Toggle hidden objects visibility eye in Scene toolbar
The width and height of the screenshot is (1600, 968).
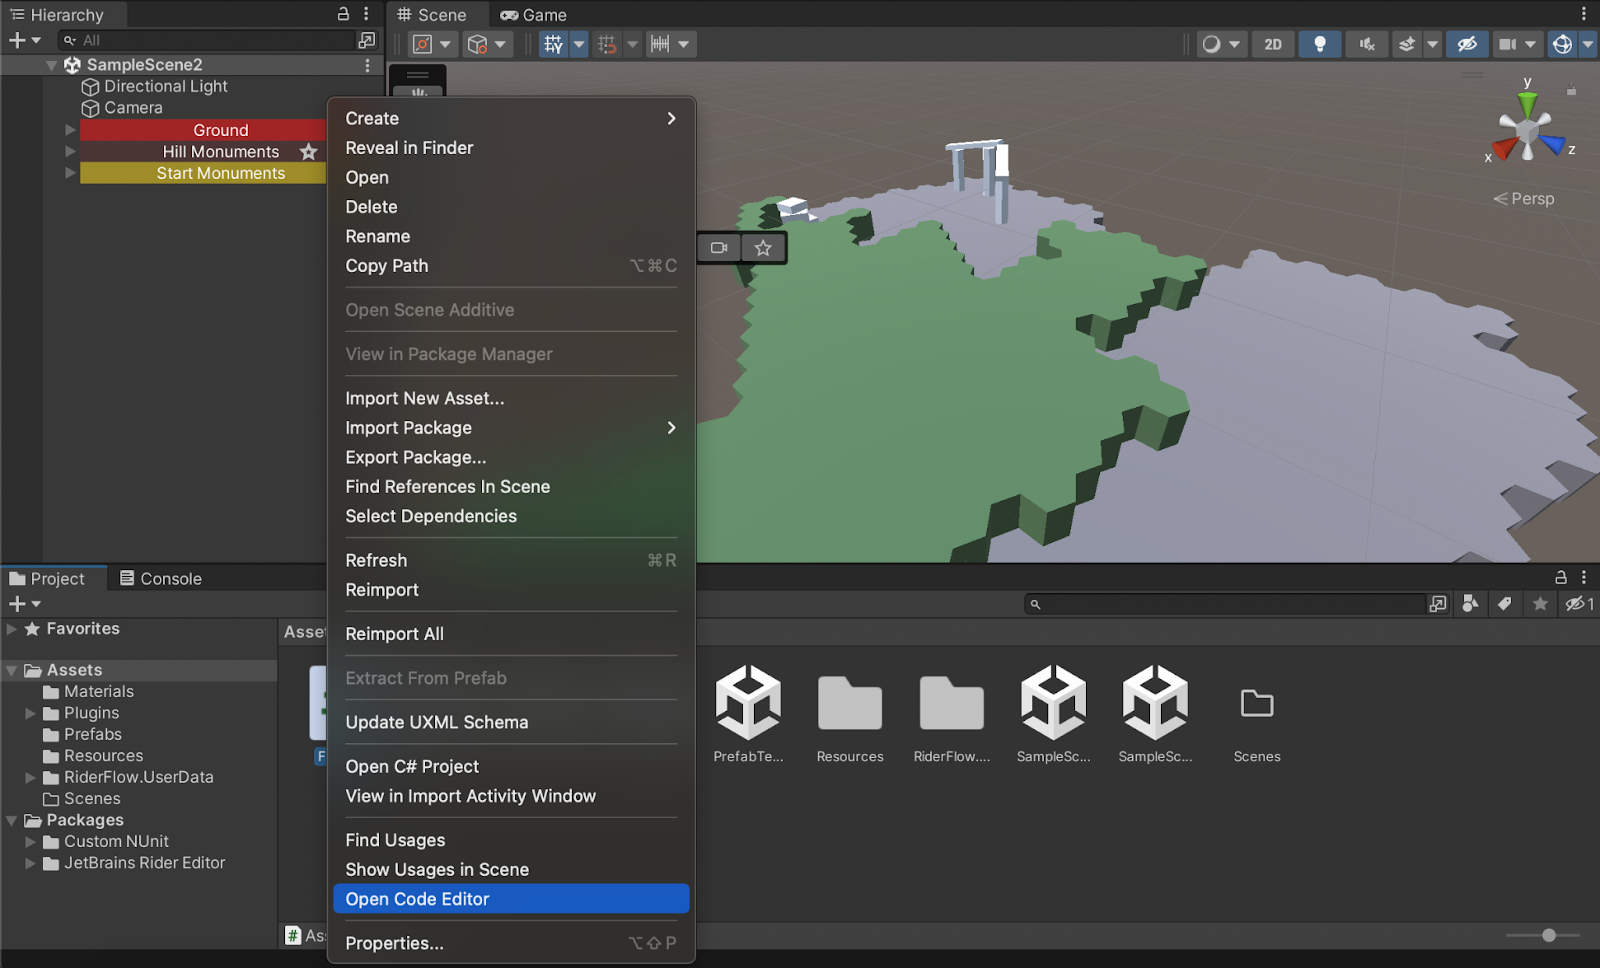click(x=1466, y=44)
